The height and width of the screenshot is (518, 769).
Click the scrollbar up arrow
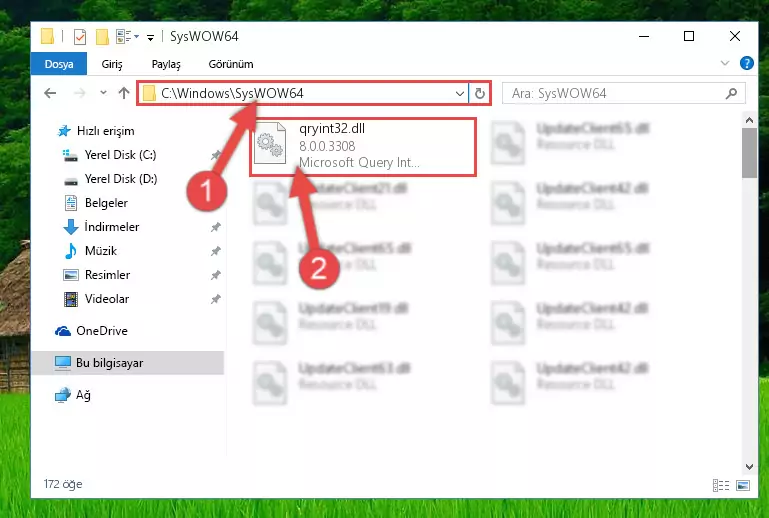point(749,120)
